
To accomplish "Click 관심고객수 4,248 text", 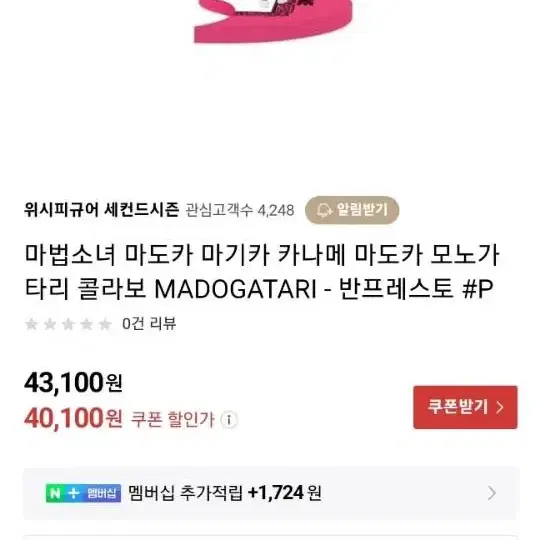I will (240, 210).
